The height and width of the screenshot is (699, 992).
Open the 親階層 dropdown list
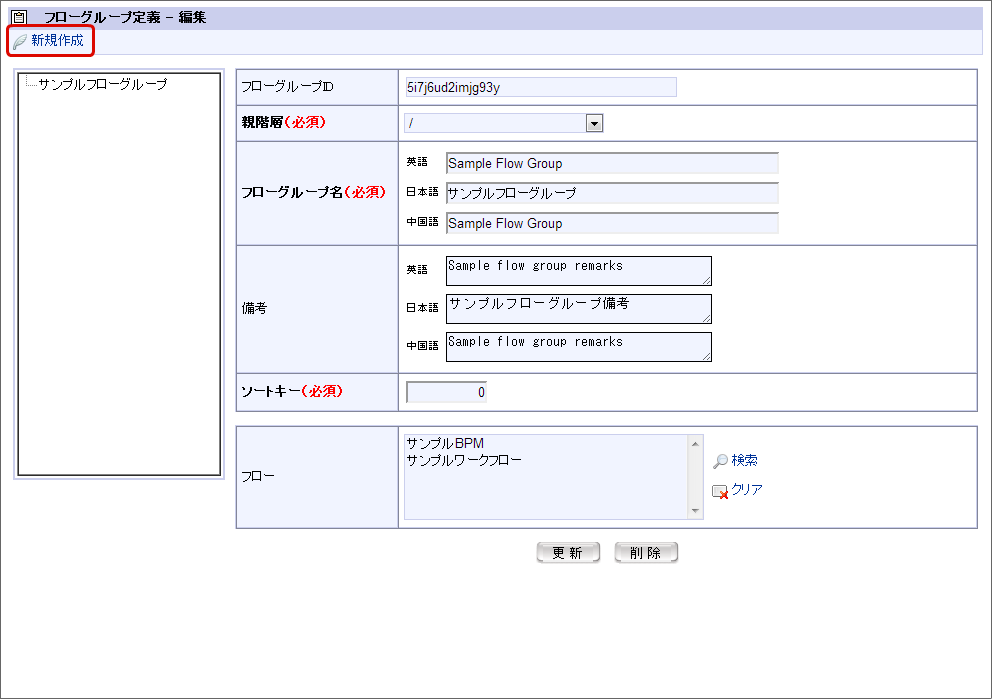pos(594,123)
